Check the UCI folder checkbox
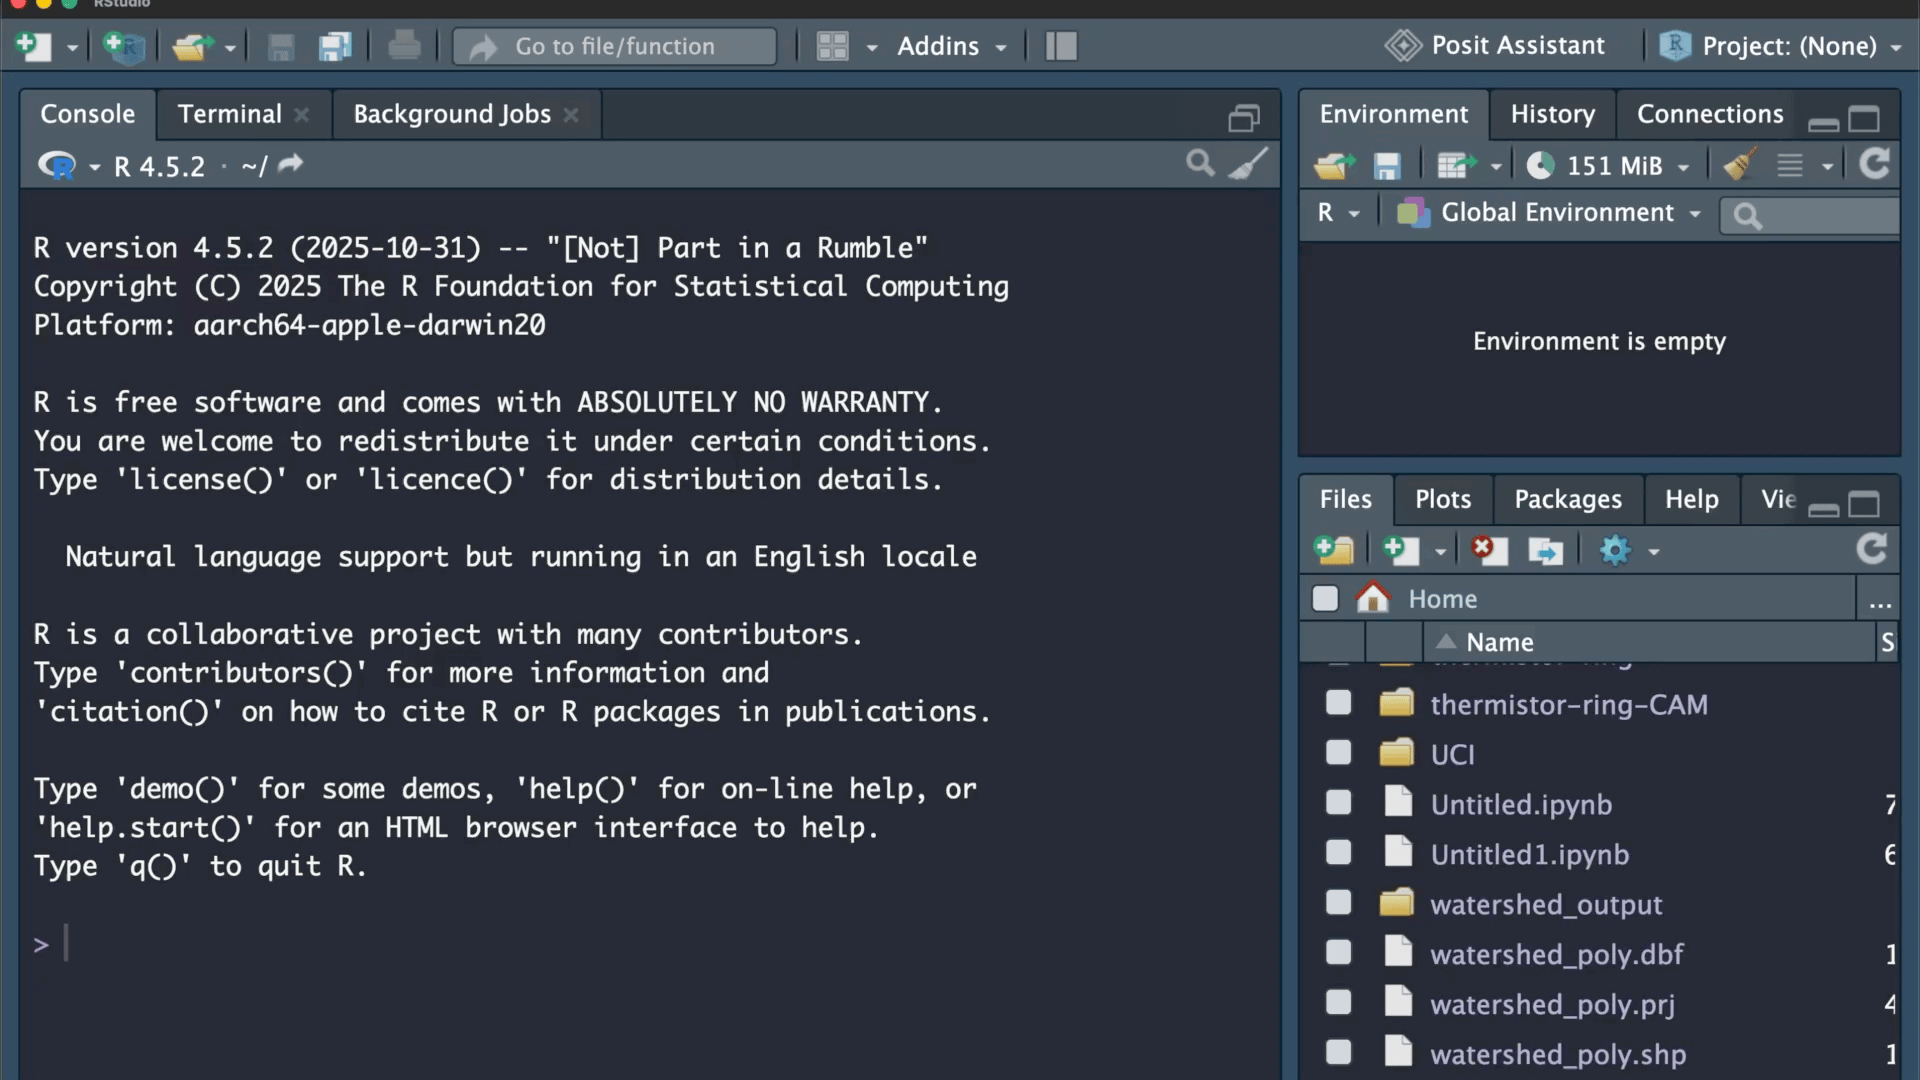This screenshot has height=1080, width=1920. pos(1338,752)
